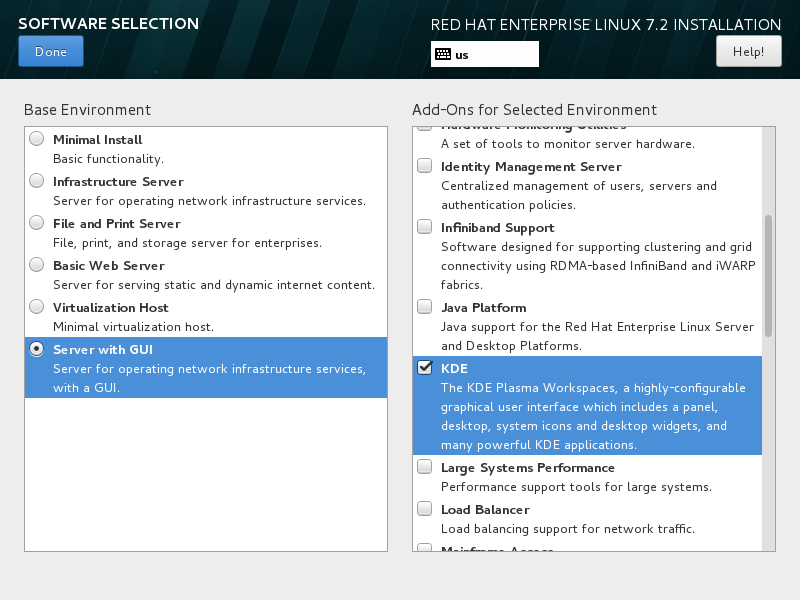800x600 pixels.
Task: Click the Done button
Action: coord(51,52)
